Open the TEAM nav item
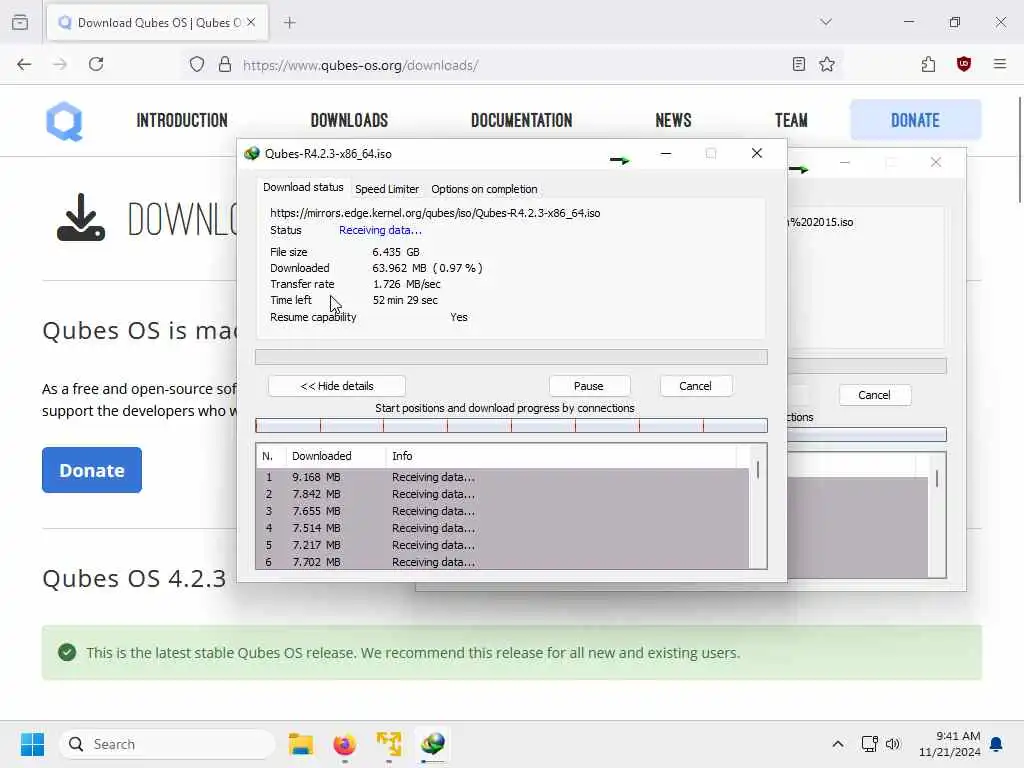 pos(791,120)
